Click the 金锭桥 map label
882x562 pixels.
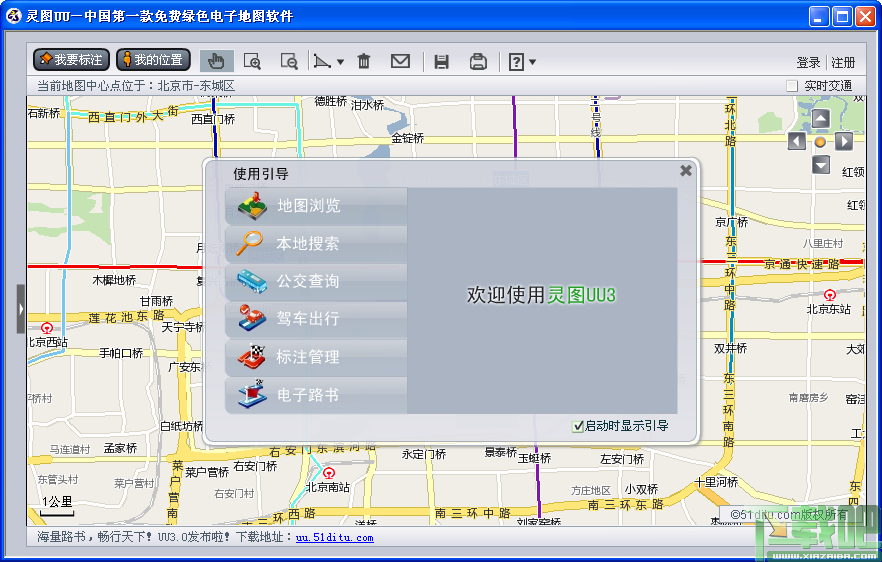click(408, 138)
